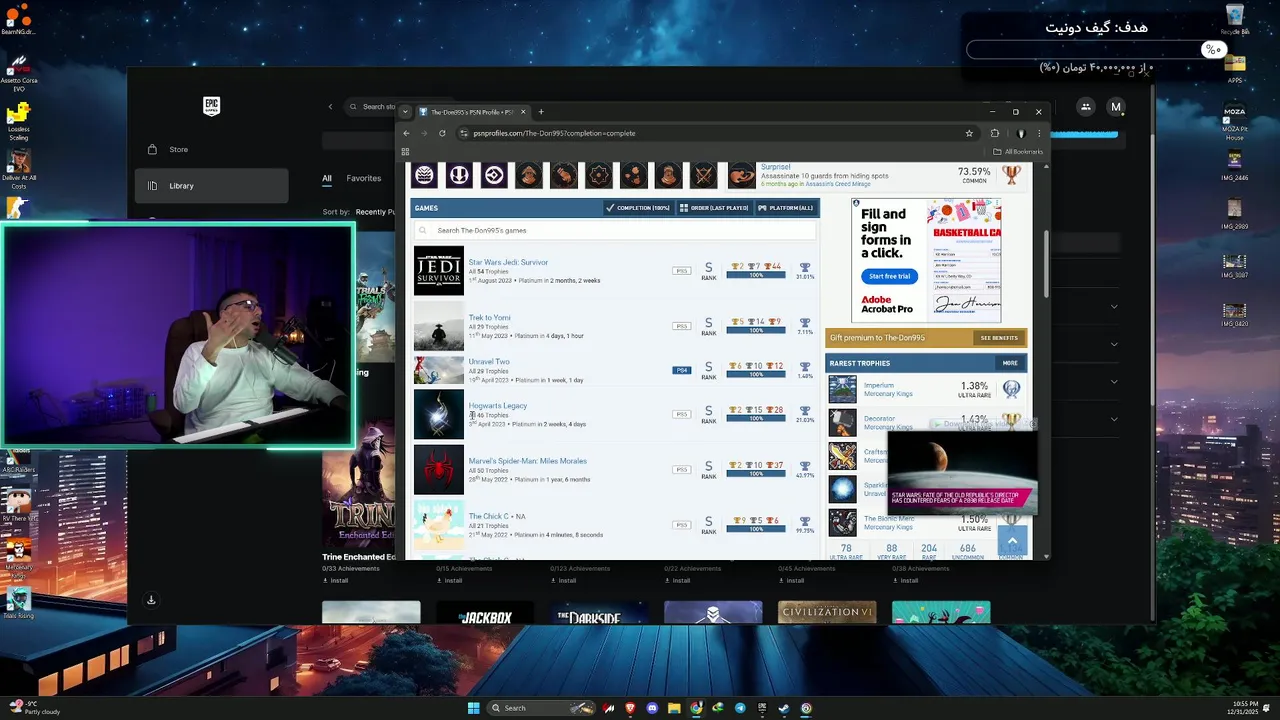The image size is (1280, 720).
Task: Click the Epic launcher downloads arrow icon
Action: pos(151,600)
